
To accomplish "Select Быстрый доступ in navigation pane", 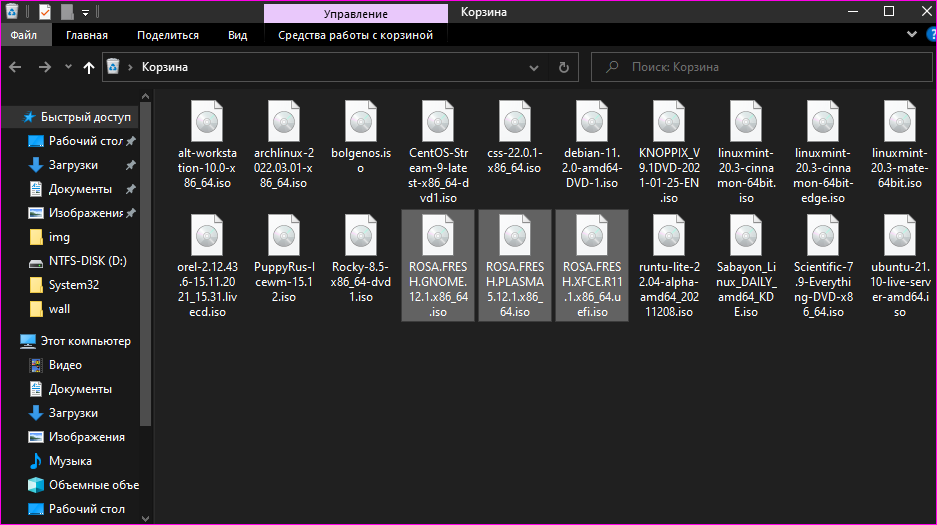I will [x=85, y=117].
